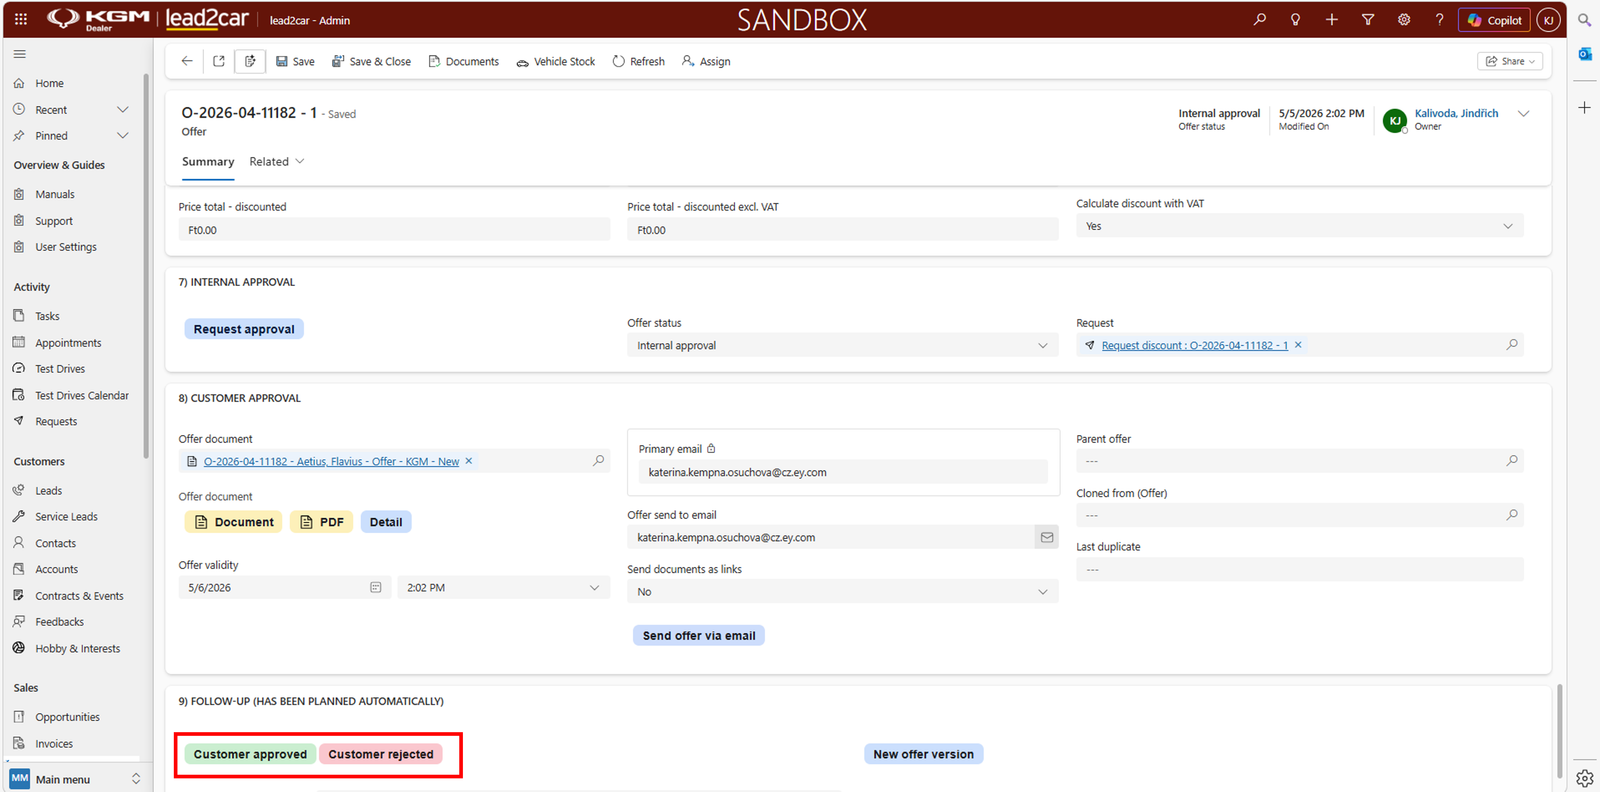
Task: Go back with the arrow icon
Action: tap(187, 61)
